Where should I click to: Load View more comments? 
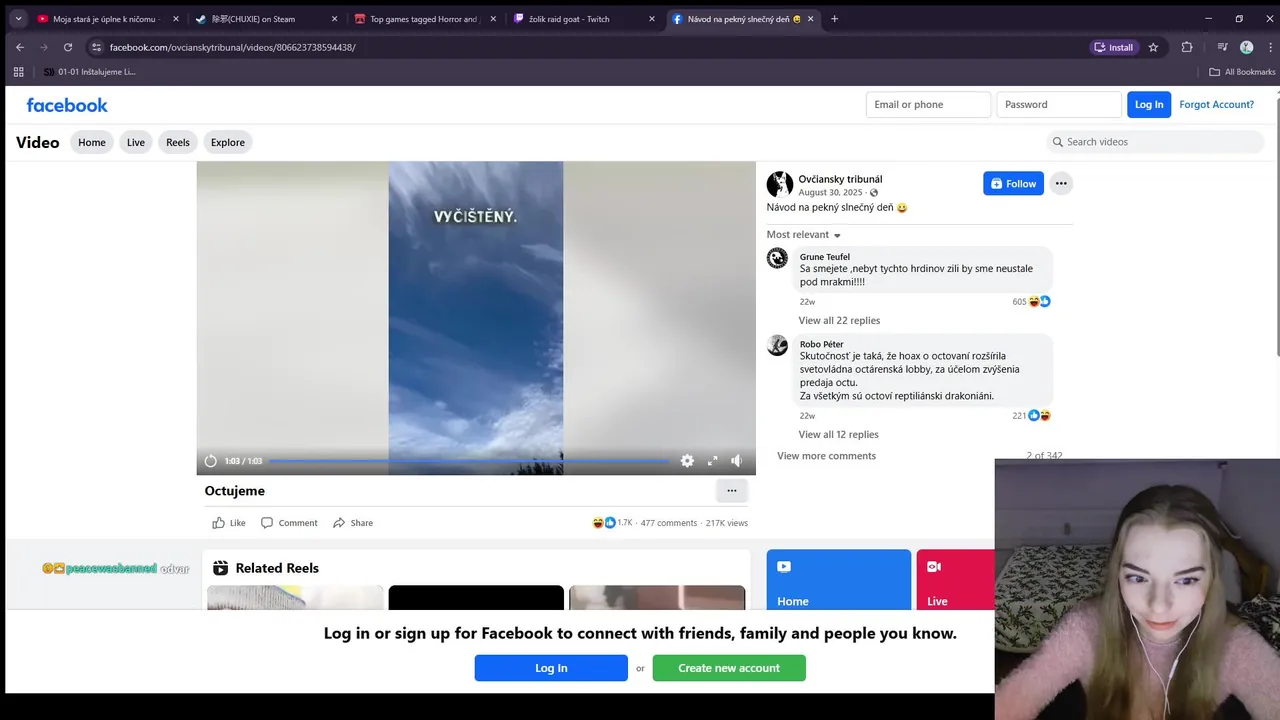[826, 456]
